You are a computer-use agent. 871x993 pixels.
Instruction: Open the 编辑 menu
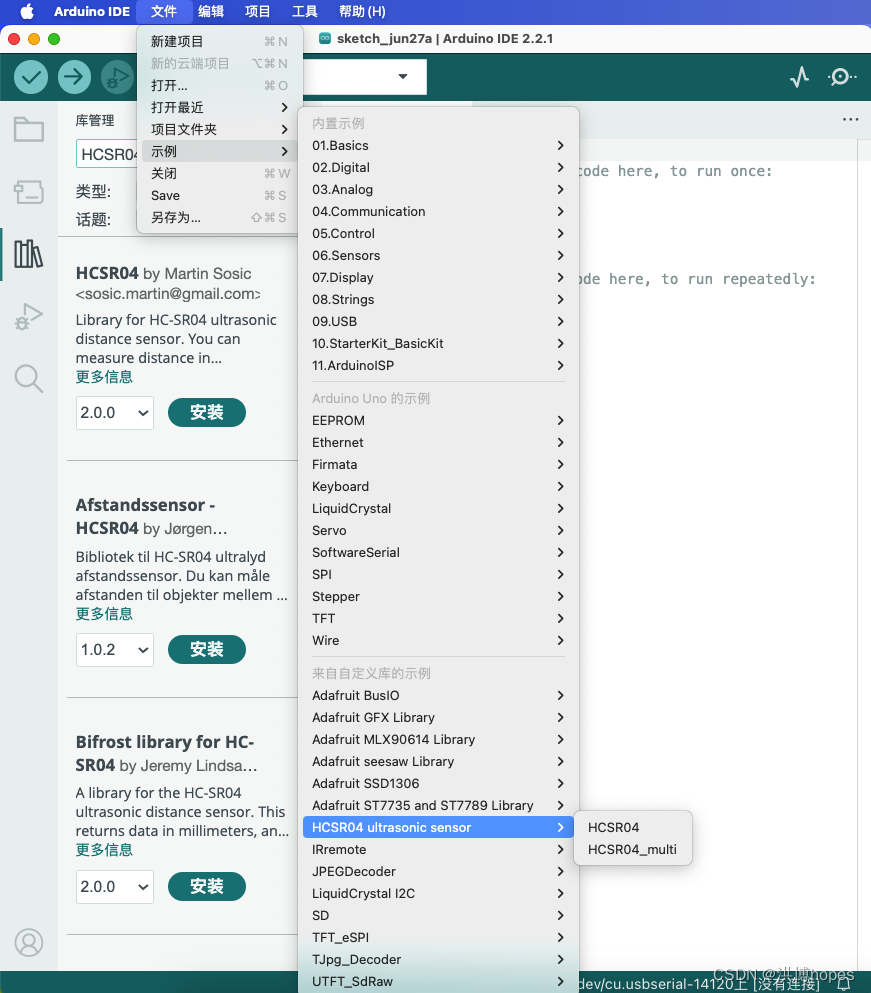pos(211,11)
